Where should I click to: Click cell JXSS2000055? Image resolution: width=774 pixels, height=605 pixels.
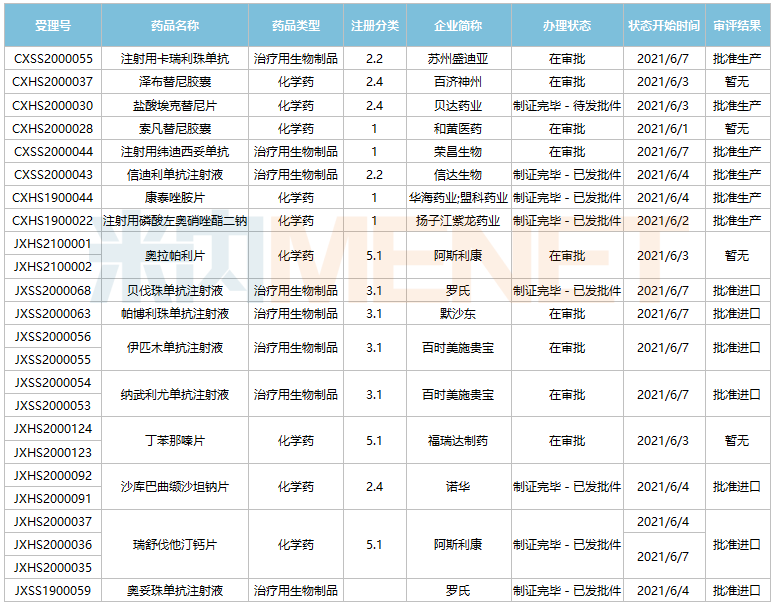53,360
